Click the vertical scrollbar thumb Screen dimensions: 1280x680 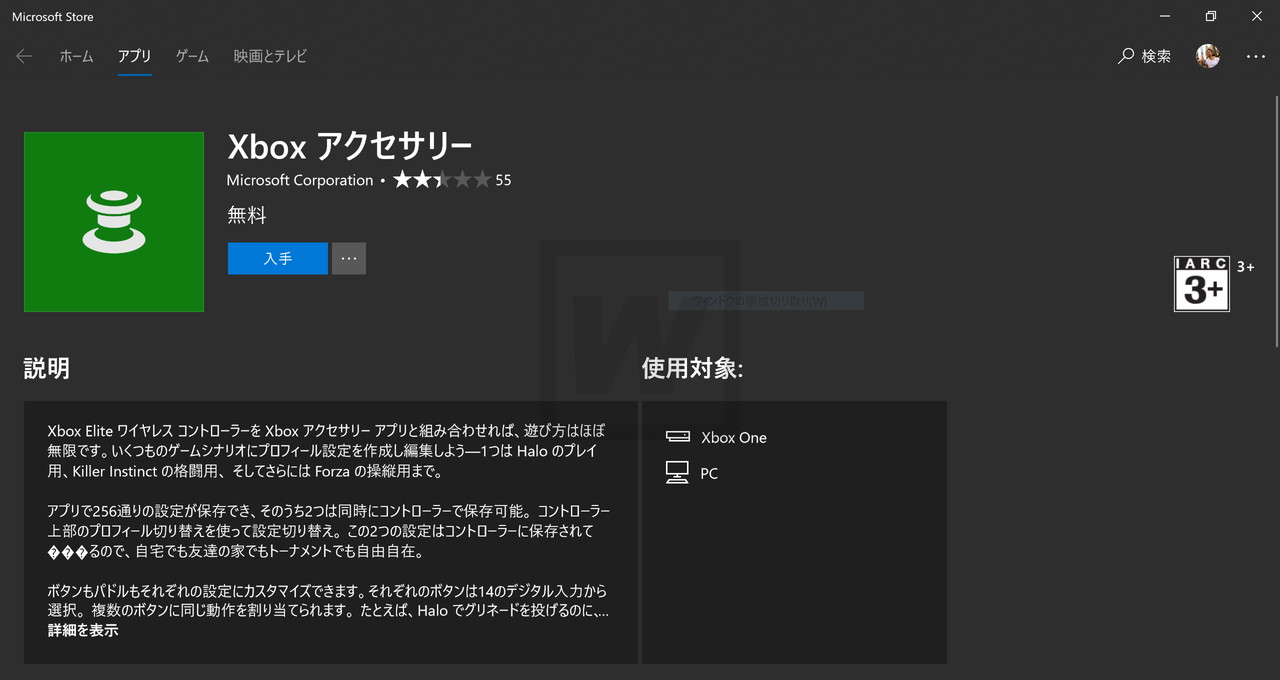1276,220
